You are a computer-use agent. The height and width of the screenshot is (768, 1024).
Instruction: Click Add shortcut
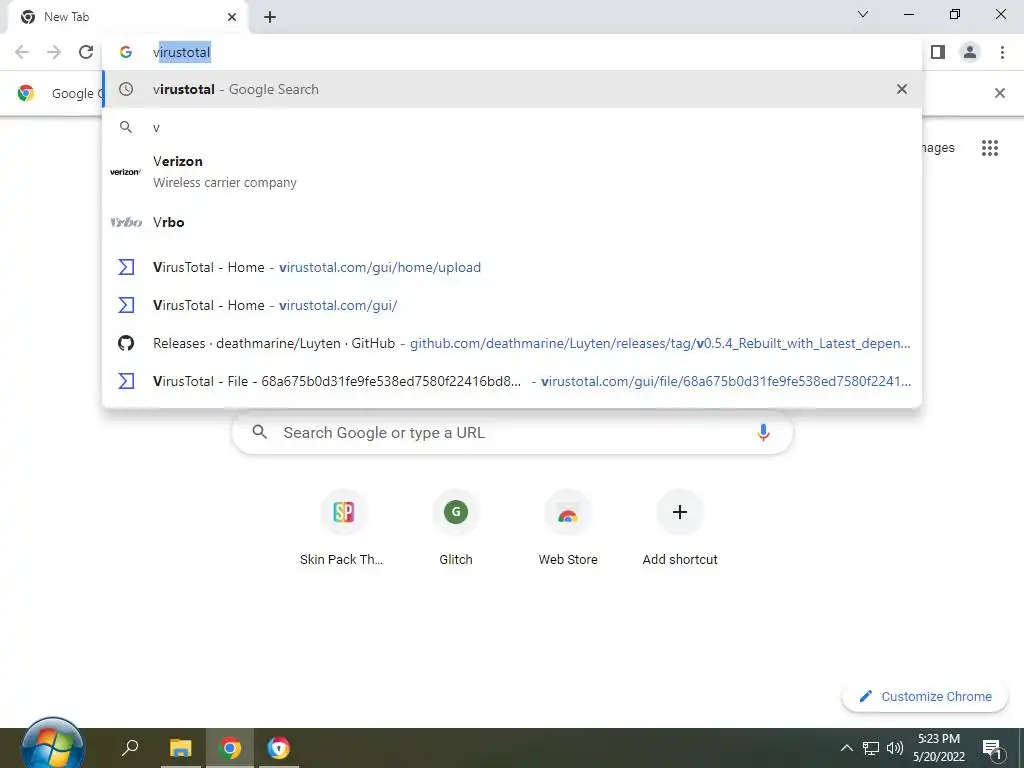pos(680,528)
